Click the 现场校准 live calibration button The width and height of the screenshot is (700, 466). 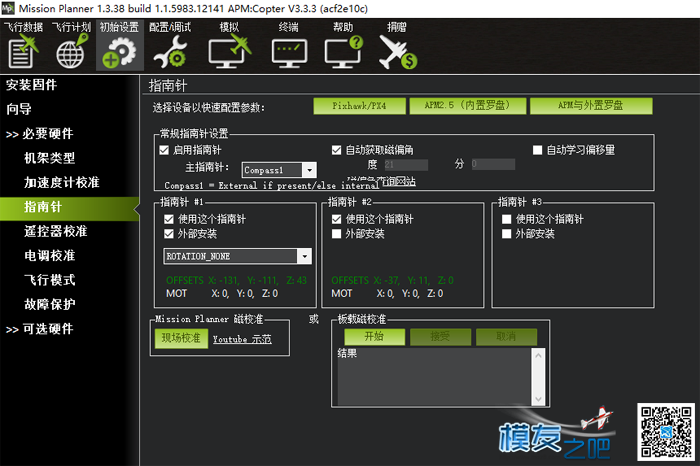(x=181, y=338)
